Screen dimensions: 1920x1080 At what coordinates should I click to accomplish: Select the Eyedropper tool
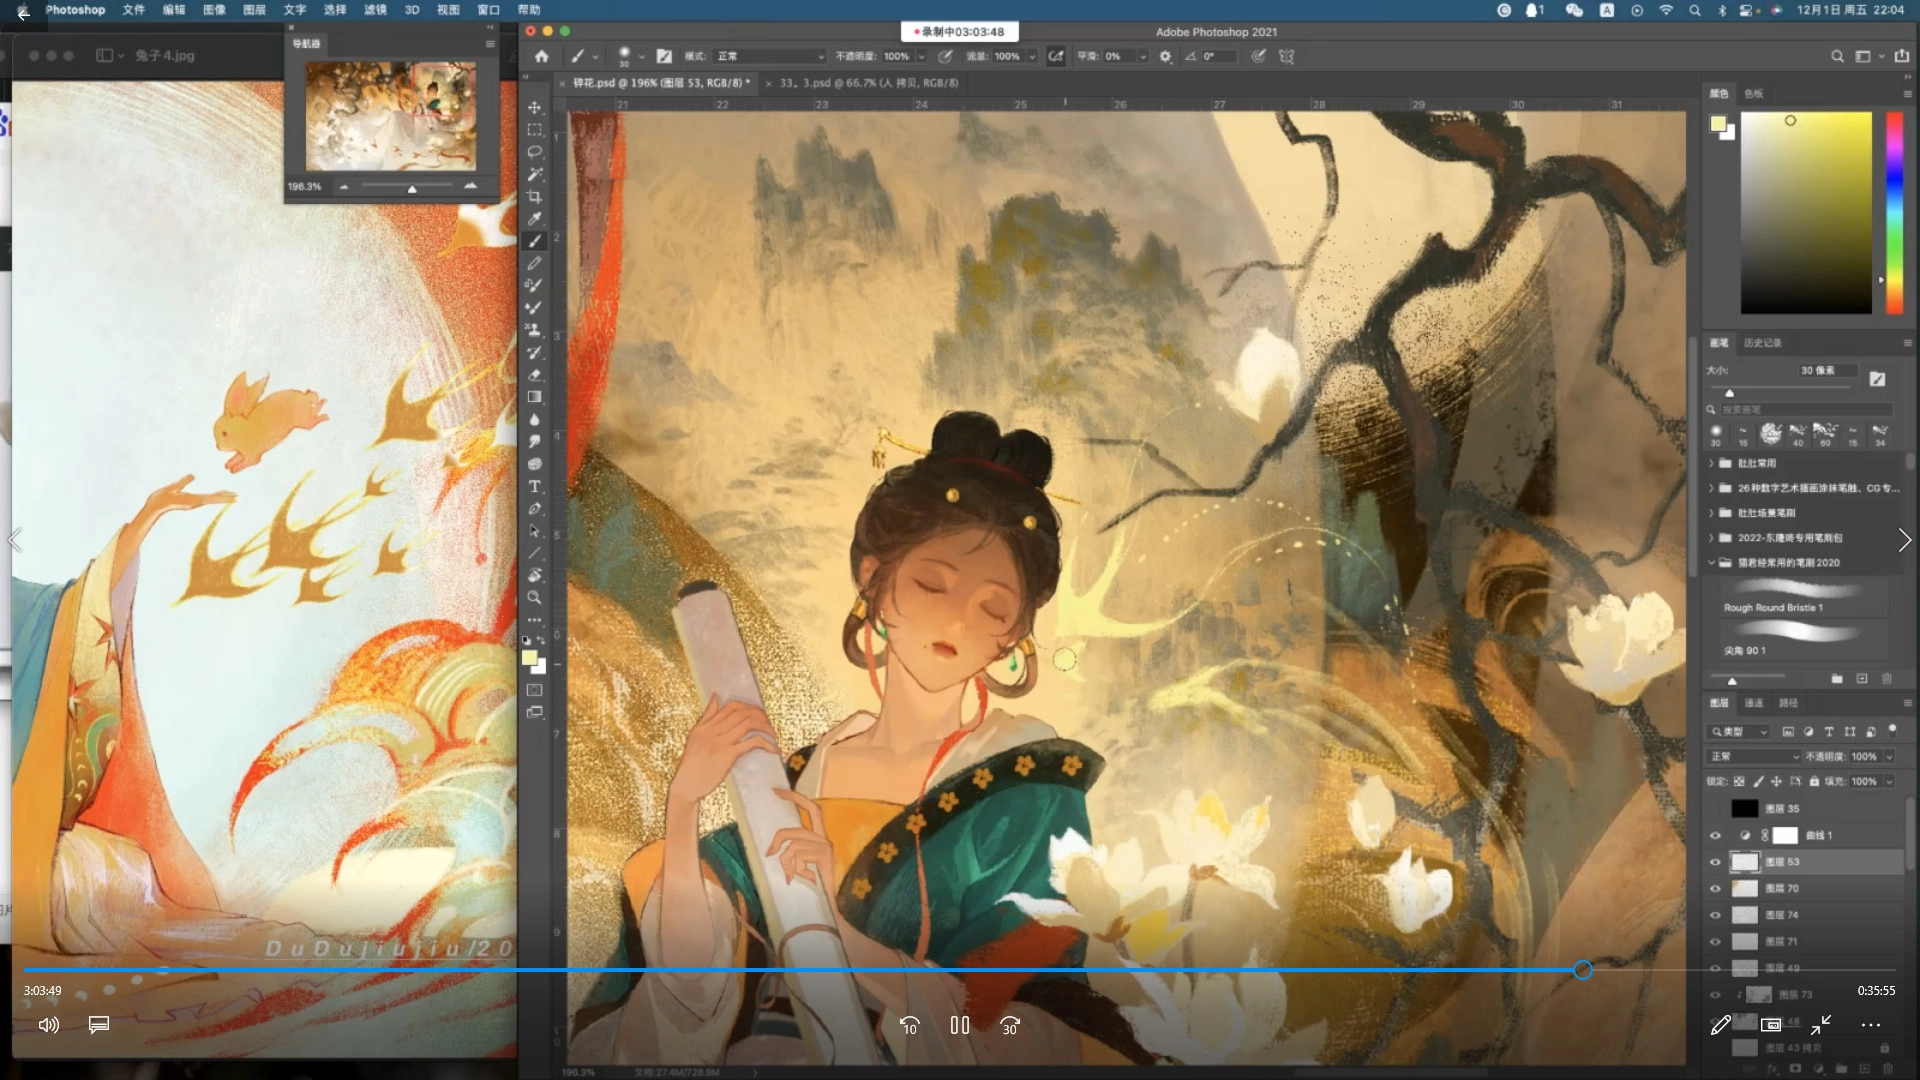pos(535,219)
